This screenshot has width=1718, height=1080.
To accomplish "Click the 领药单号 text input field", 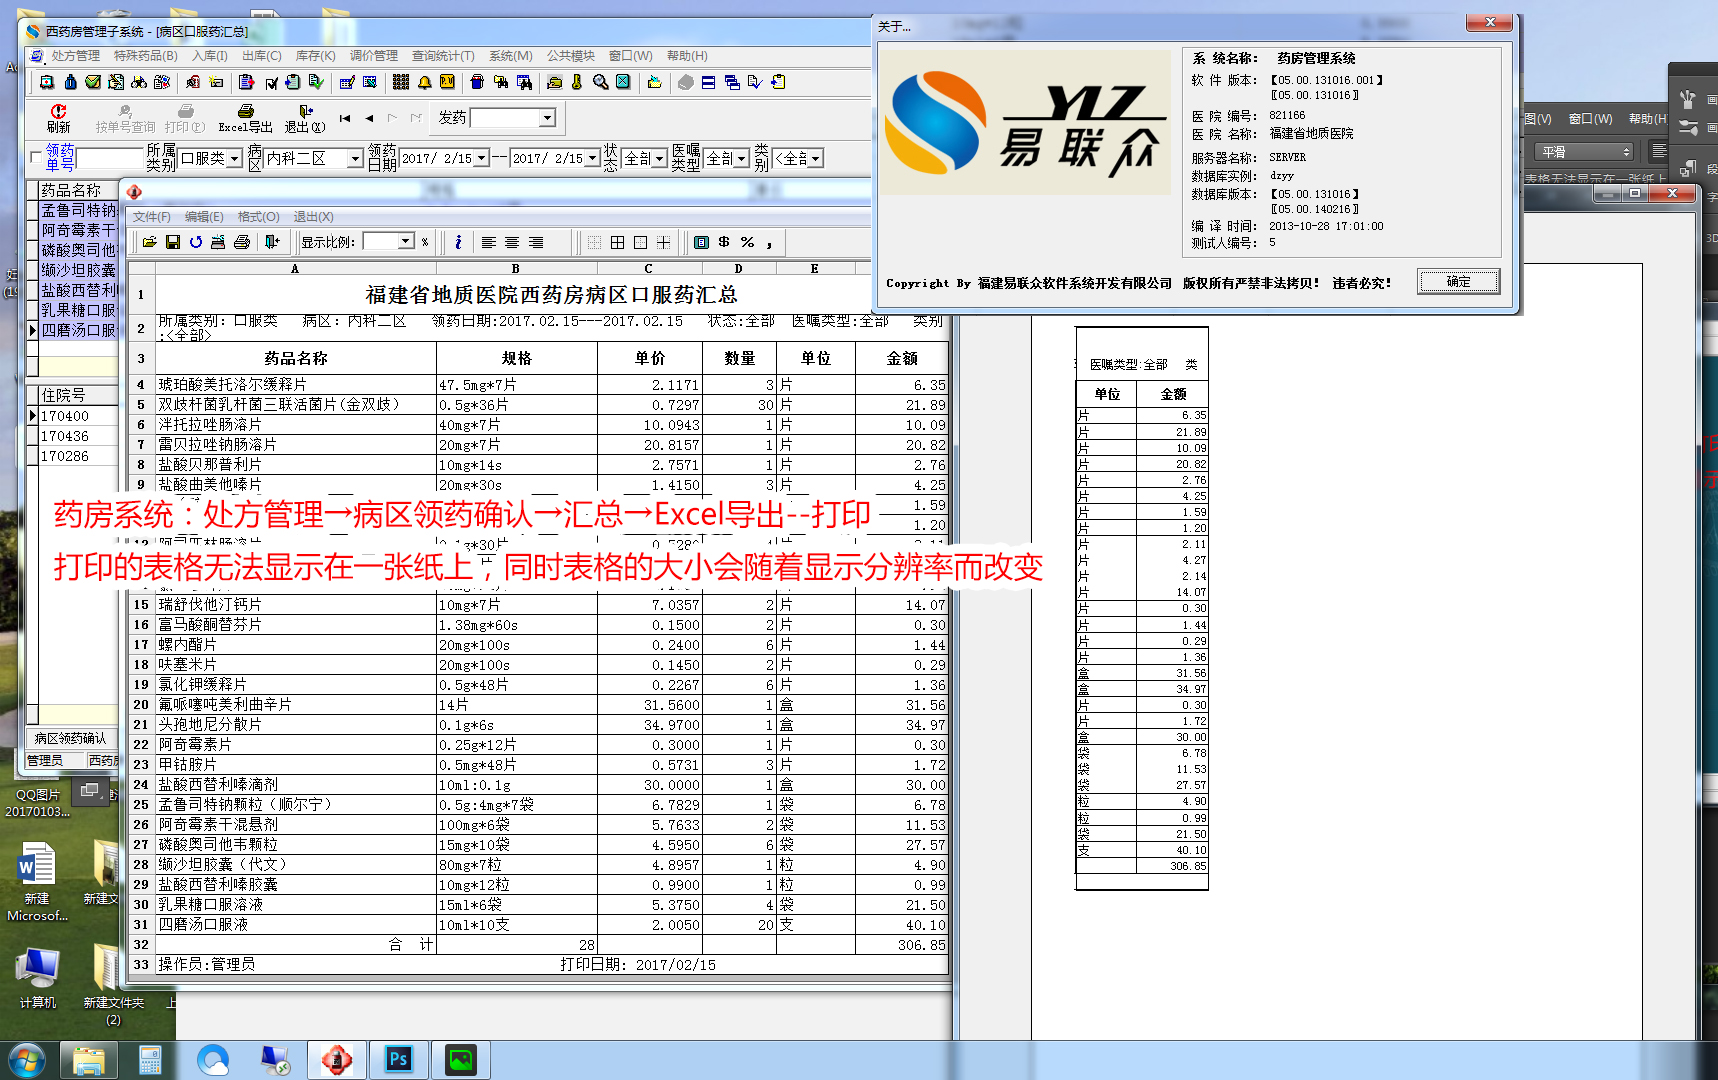I will pos(110,158).
